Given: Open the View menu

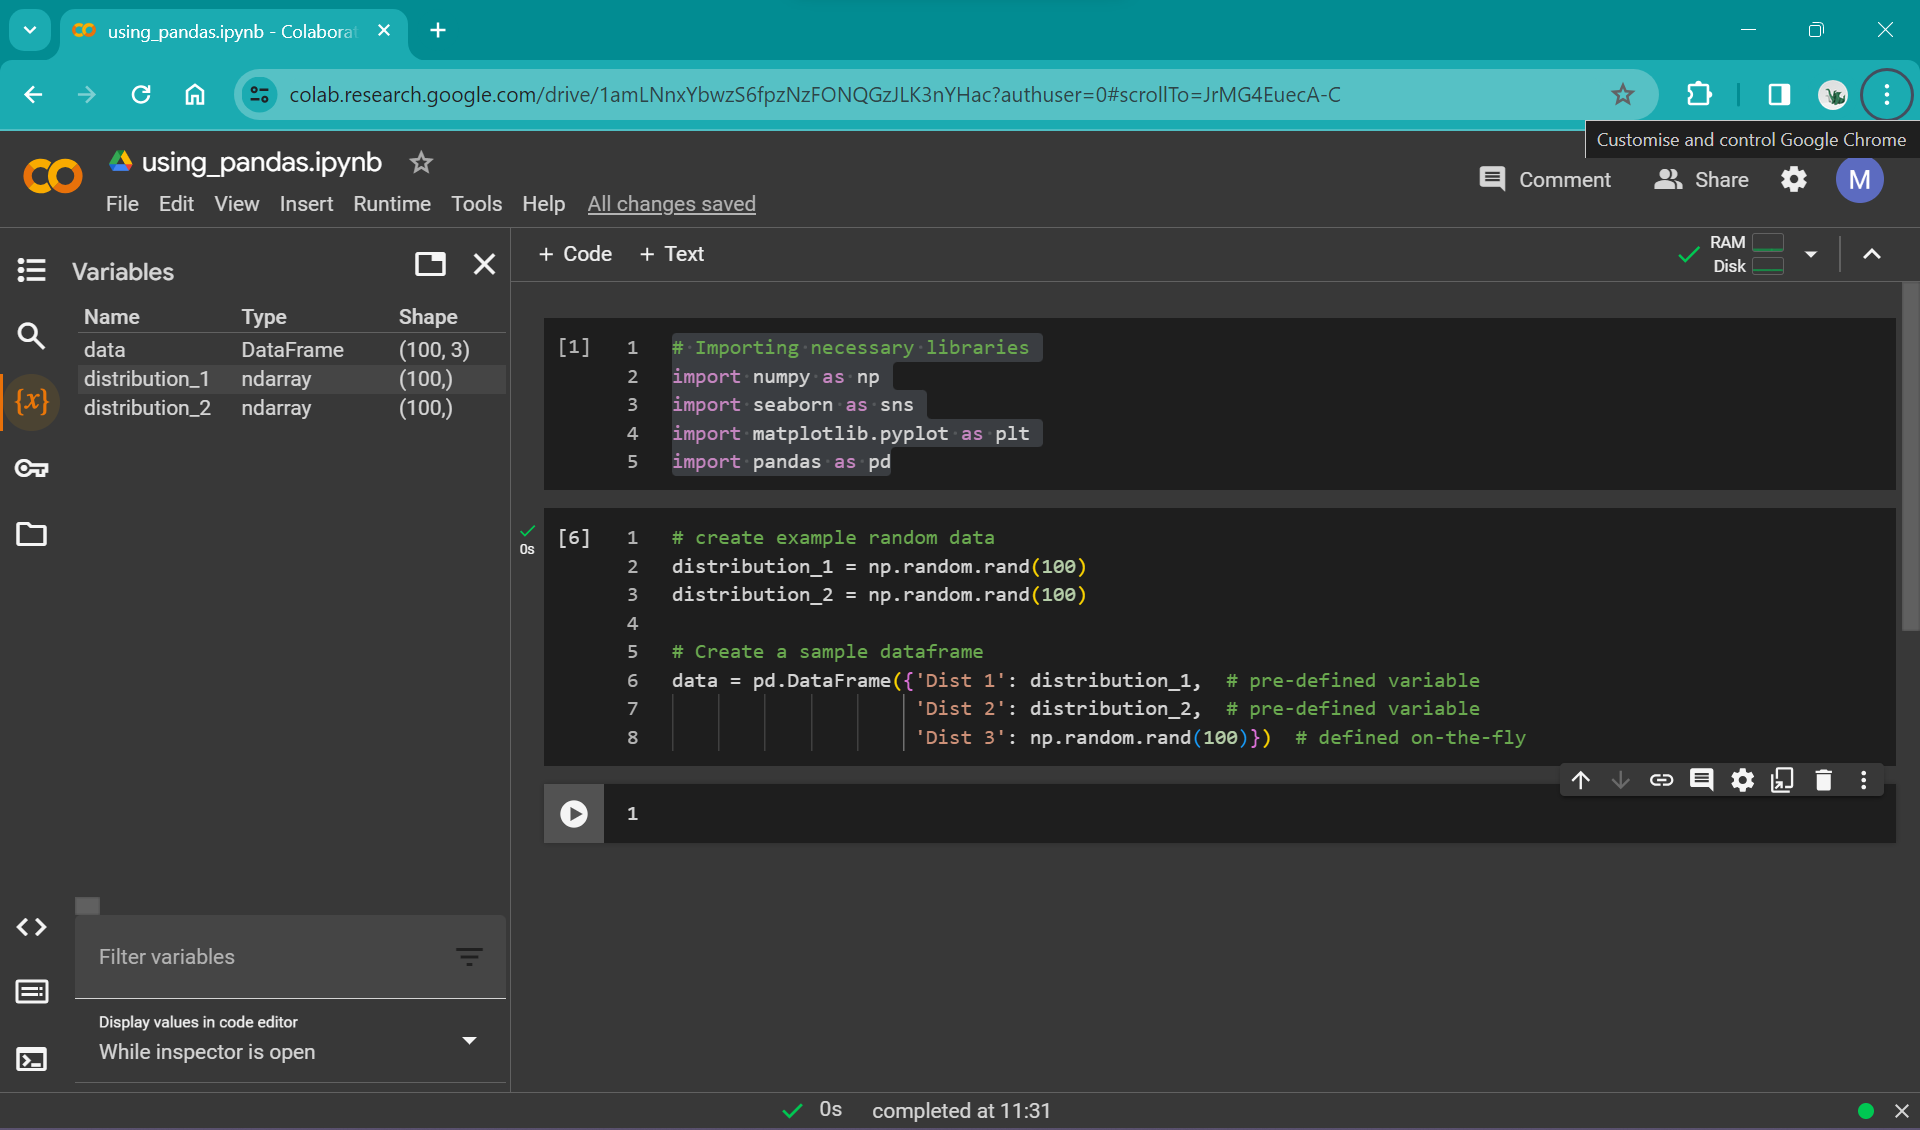Looking at the screenshot, I should (x=237, y=204).
